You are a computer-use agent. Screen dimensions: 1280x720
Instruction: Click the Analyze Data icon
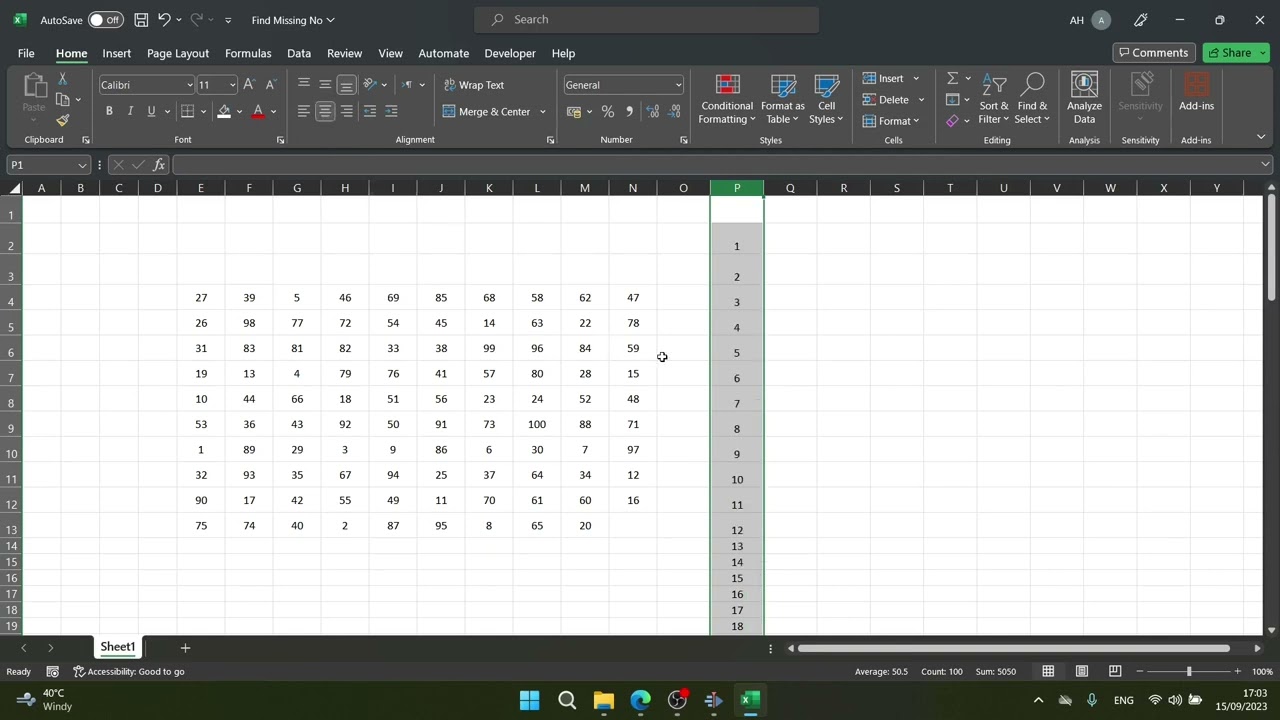pos(1084,98)
